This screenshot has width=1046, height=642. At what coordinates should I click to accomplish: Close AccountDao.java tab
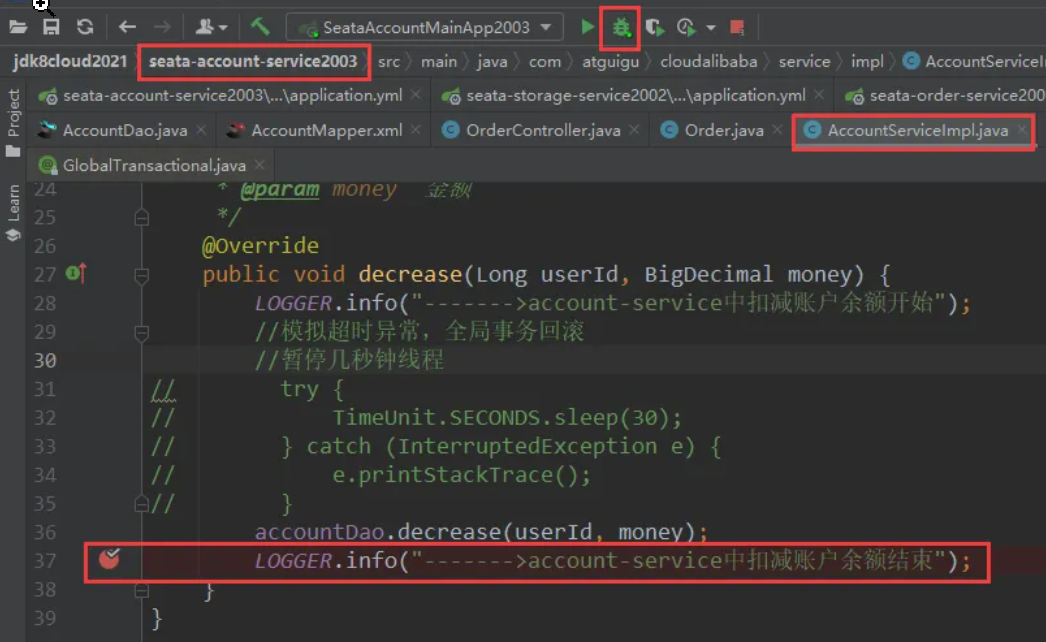tap(201, 130)
